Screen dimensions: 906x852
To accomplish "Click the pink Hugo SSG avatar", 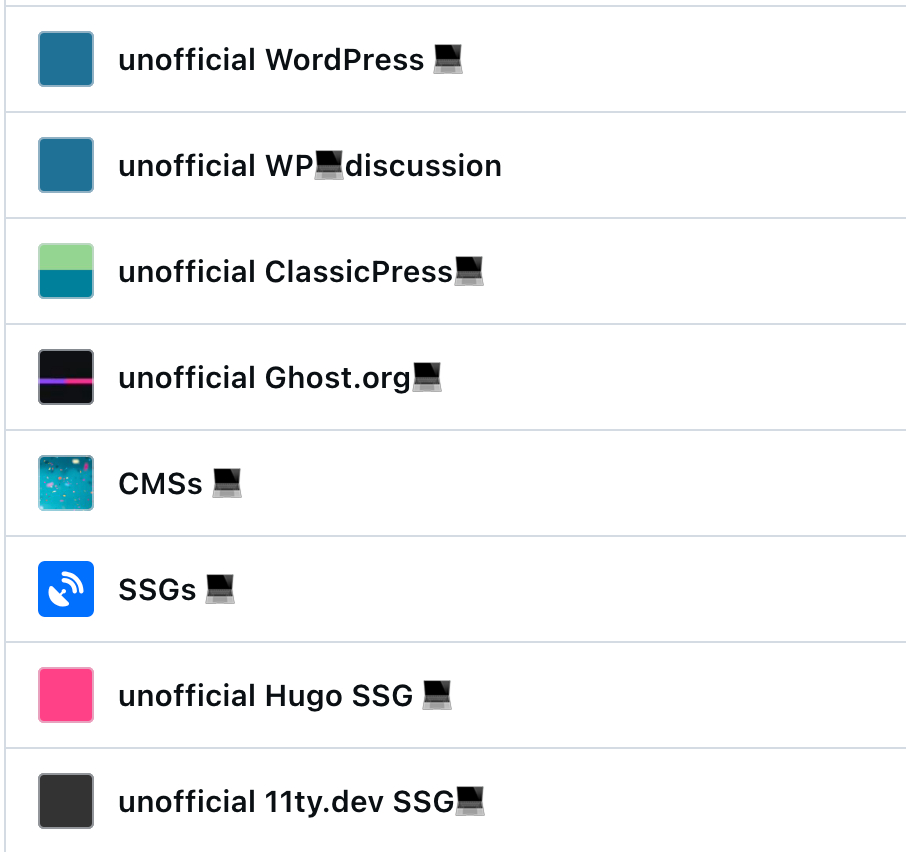I will point(66,695).
